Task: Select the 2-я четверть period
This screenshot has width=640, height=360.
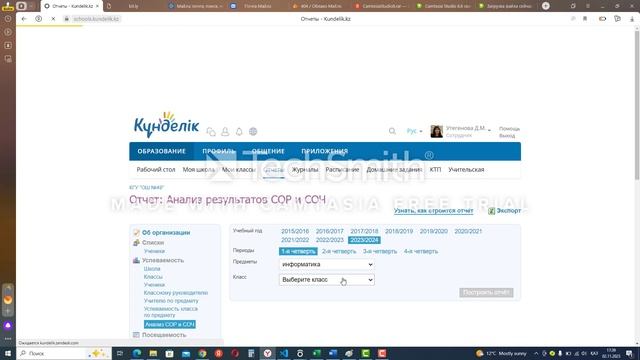Action: click(339, 251)
